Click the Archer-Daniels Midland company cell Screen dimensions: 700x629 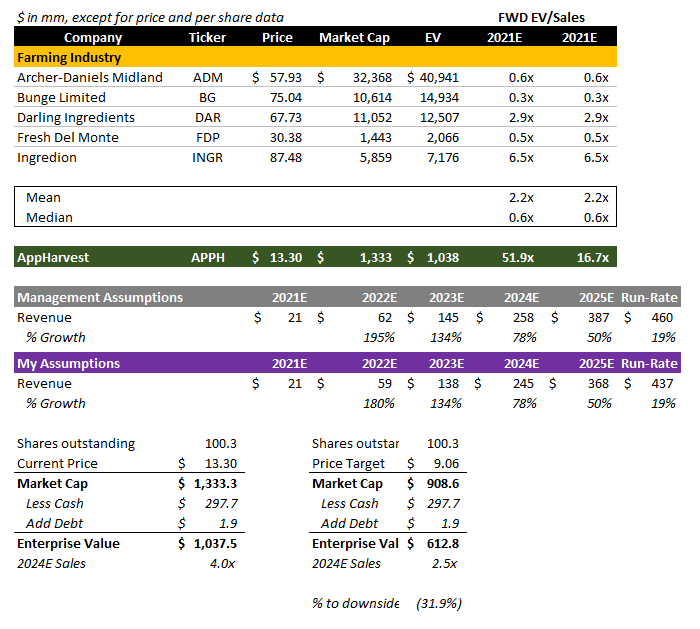[90, 78]
